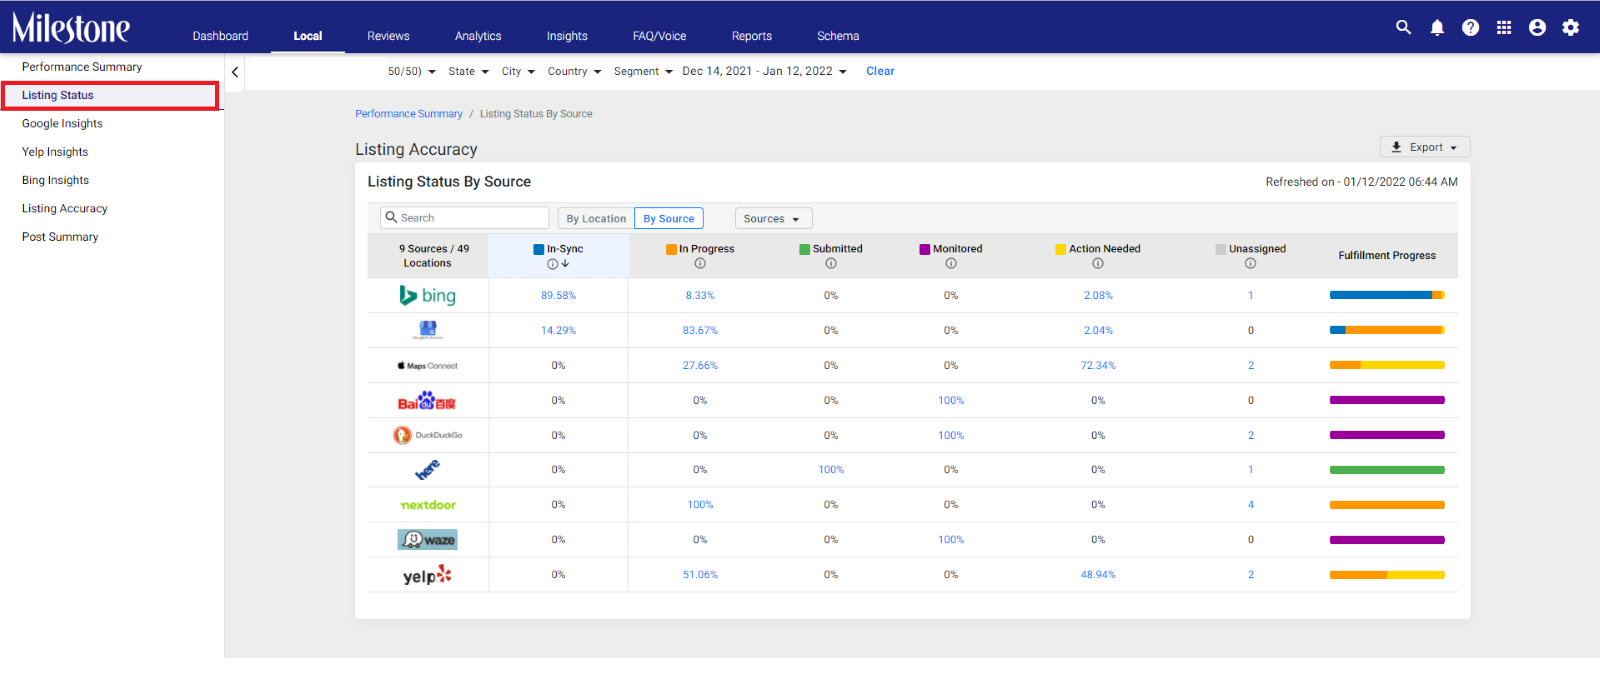Screen dimensions: 1600x680
Task: Open the settings gear icon
Action: 1570,28
